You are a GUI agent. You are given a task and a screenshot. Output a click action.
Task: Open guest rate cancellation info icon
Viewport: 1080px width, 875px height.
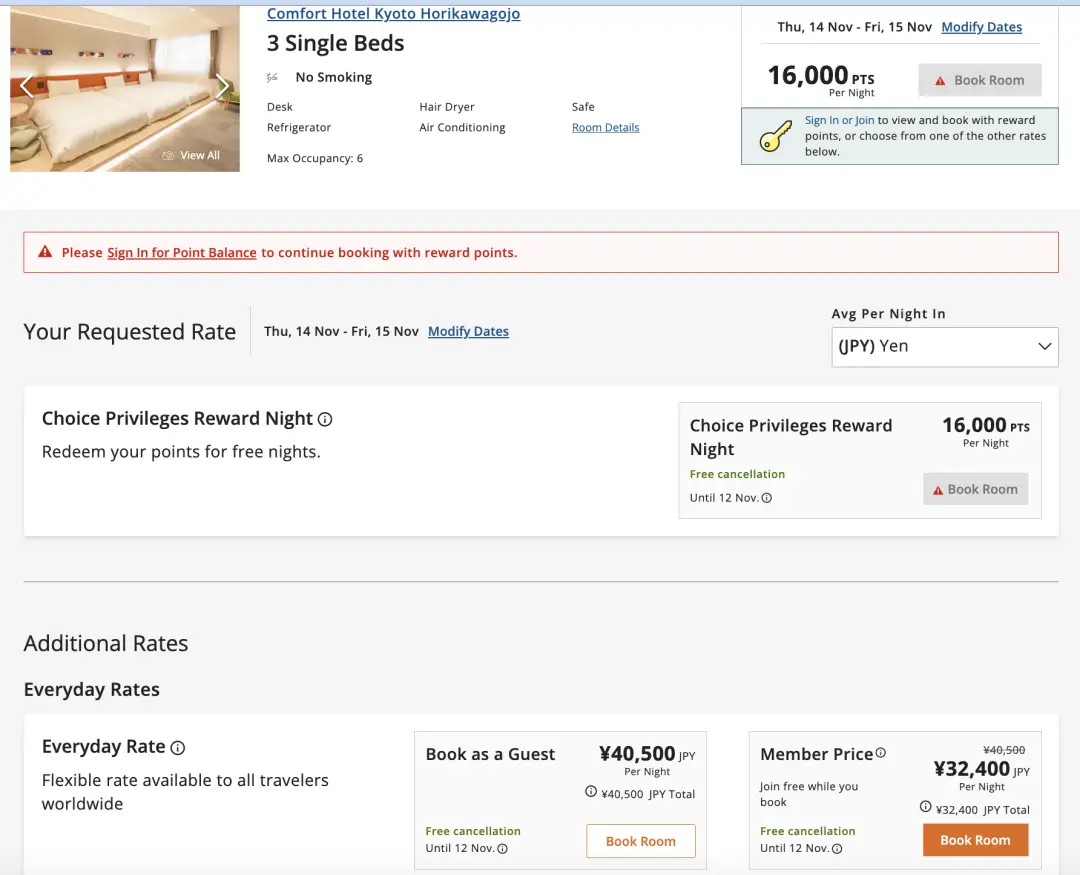(502, 849)
